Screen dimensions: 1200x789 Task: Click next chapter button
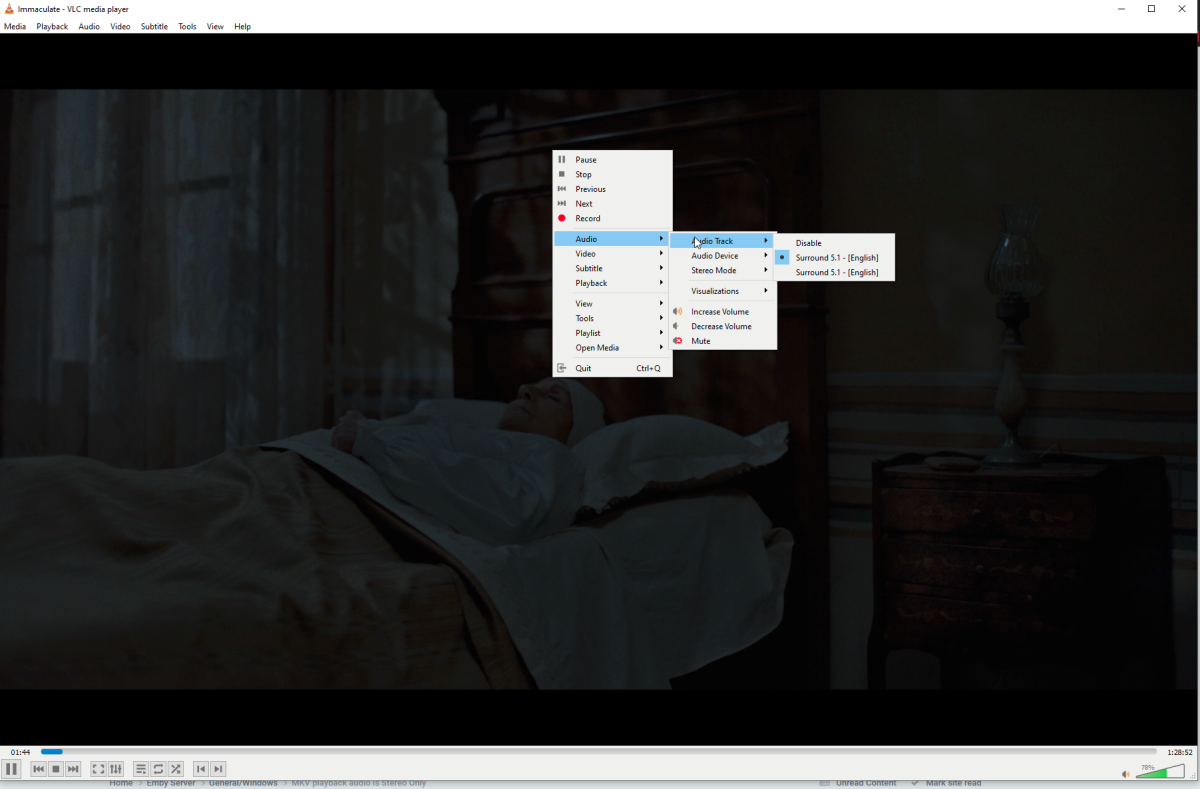click(x=218, y=769)
